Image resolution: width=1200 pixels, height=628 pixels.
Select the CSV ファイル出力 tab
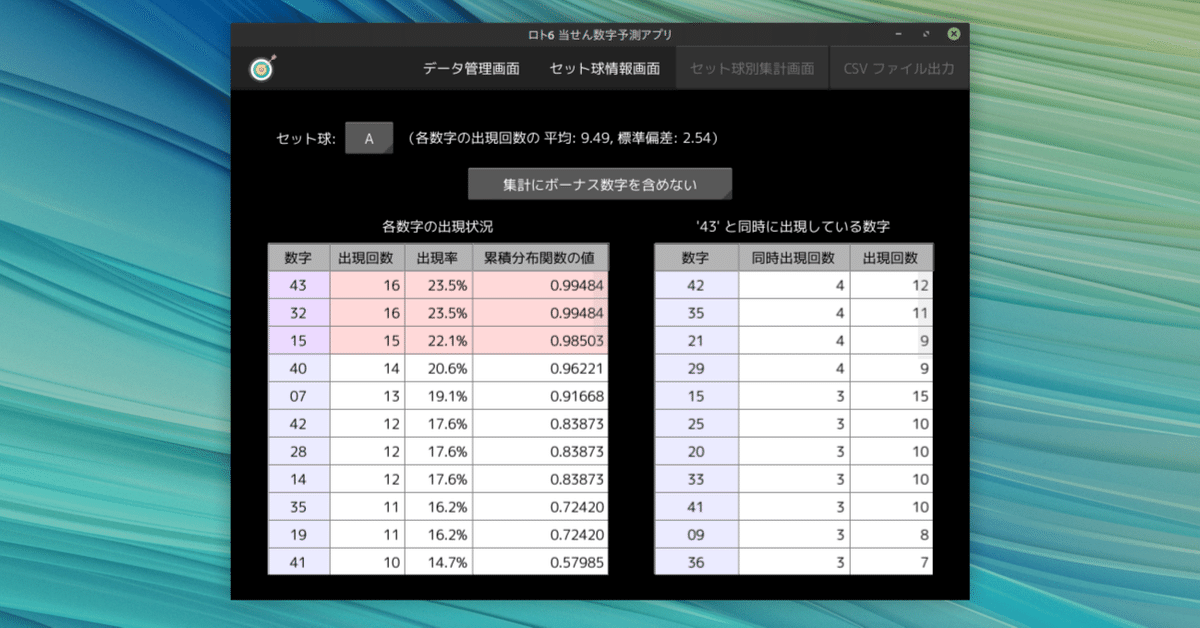[x=899, y=69]
